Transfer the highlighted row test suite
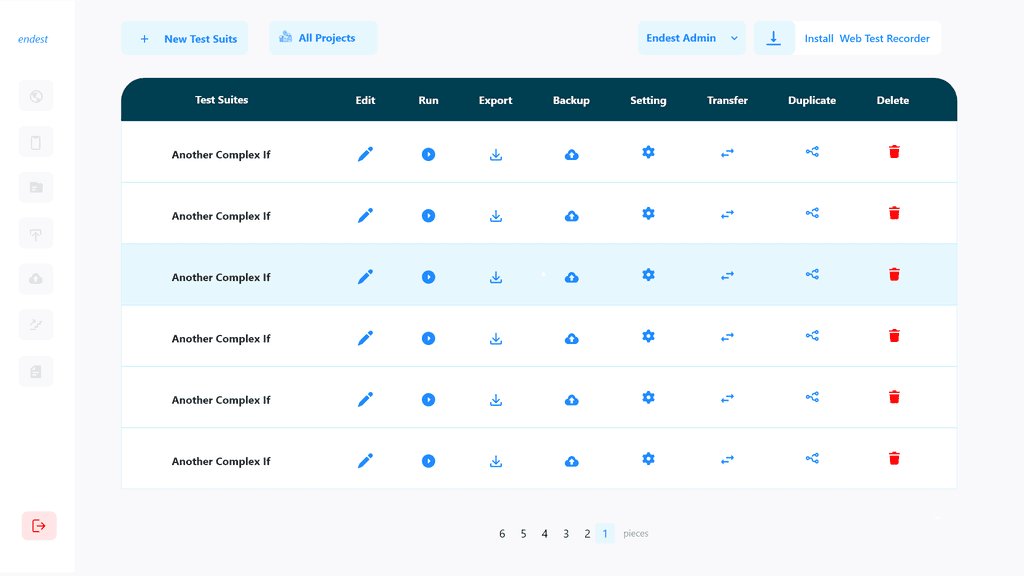 (x=727, y=276)
